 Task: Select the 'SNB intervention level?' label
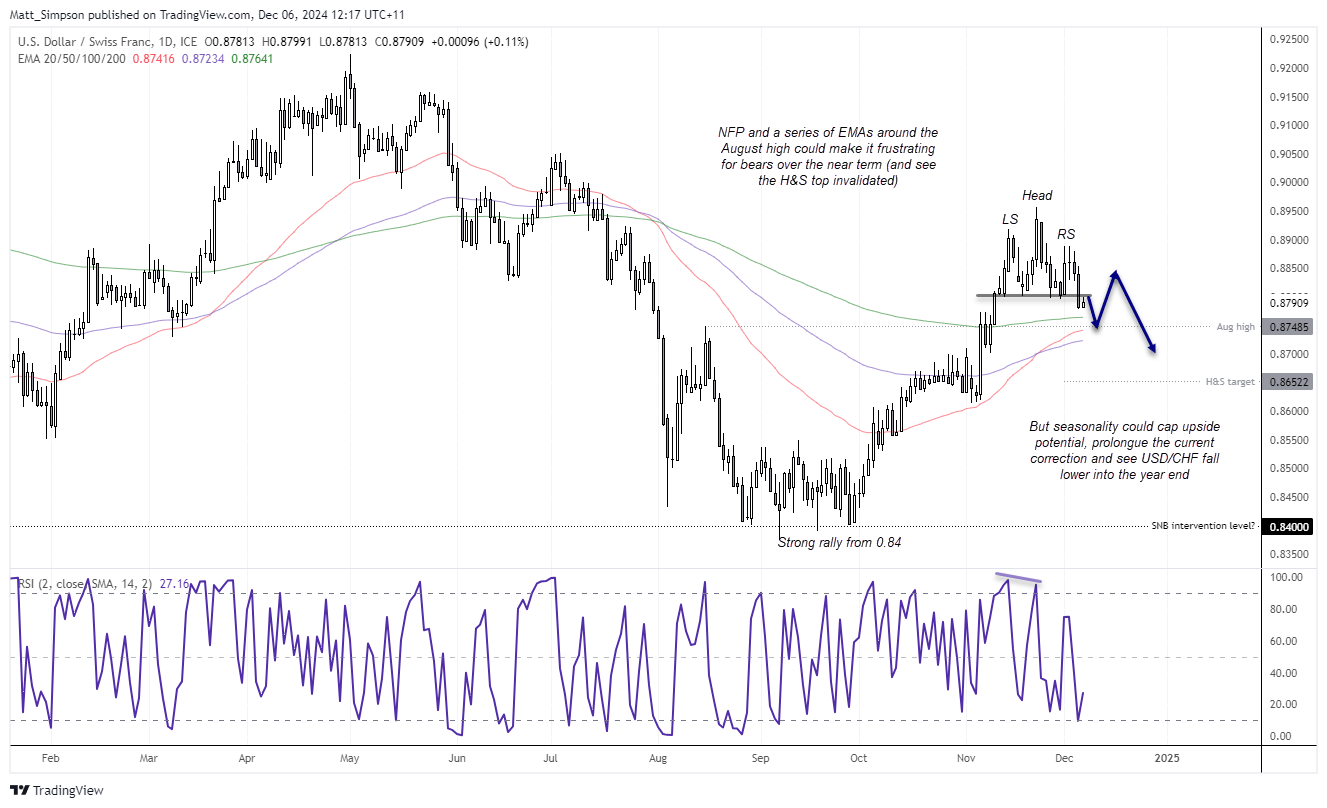click(x=1203, y=526)
